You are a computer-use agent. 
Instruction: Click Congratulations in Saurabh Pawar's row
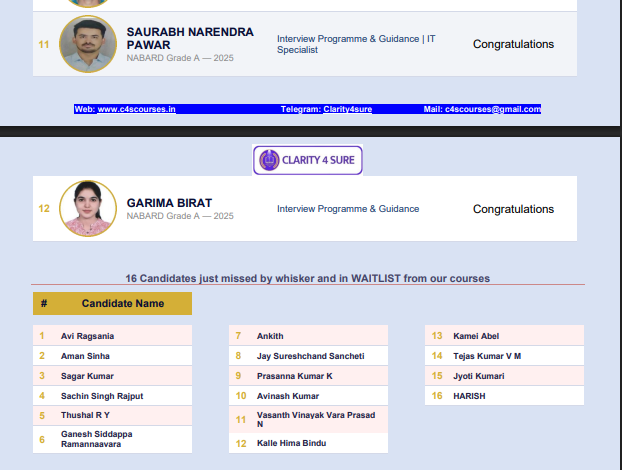513,44
